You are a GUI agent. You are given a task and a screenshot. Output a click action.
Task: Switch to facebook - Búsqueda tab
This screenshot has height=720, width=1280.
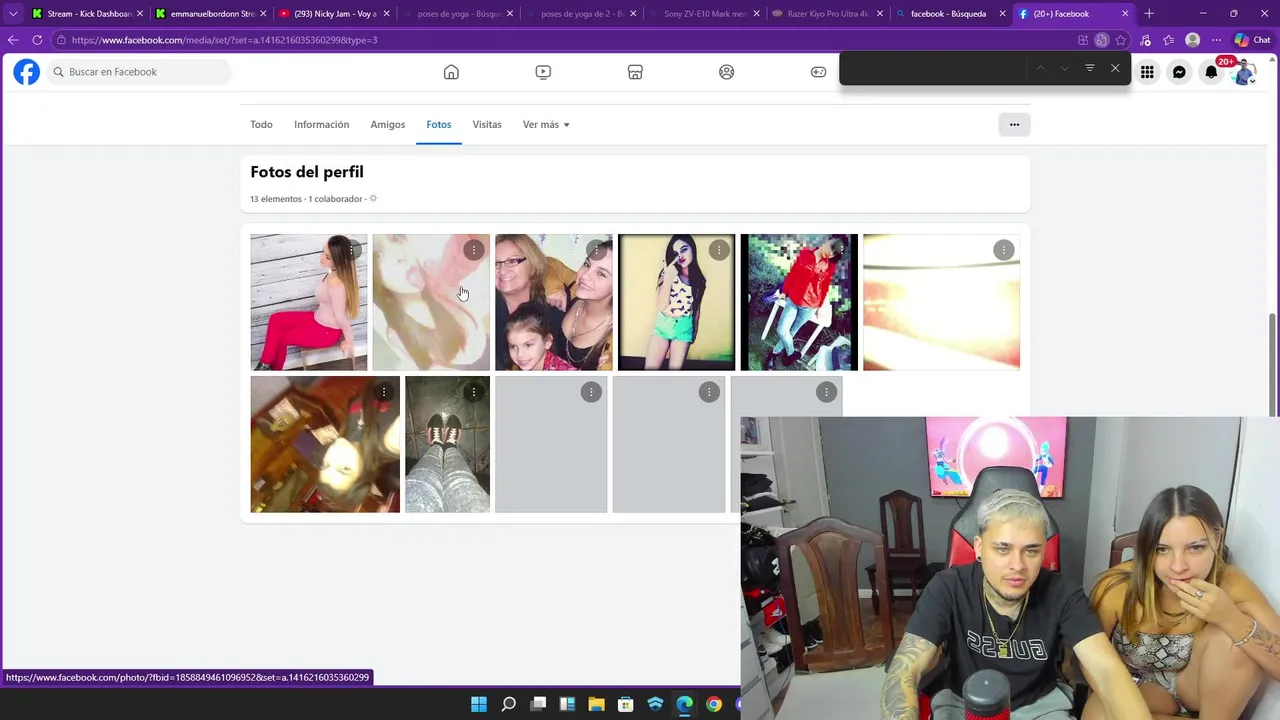click(x=949, y=14)
